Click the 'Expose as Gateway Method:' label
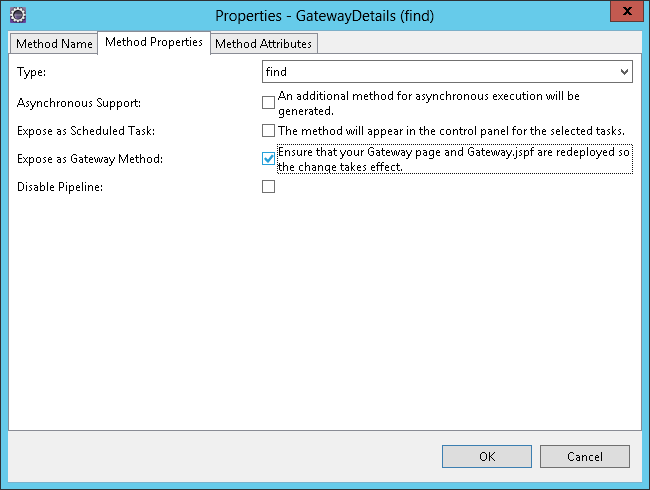 (90, 159)
